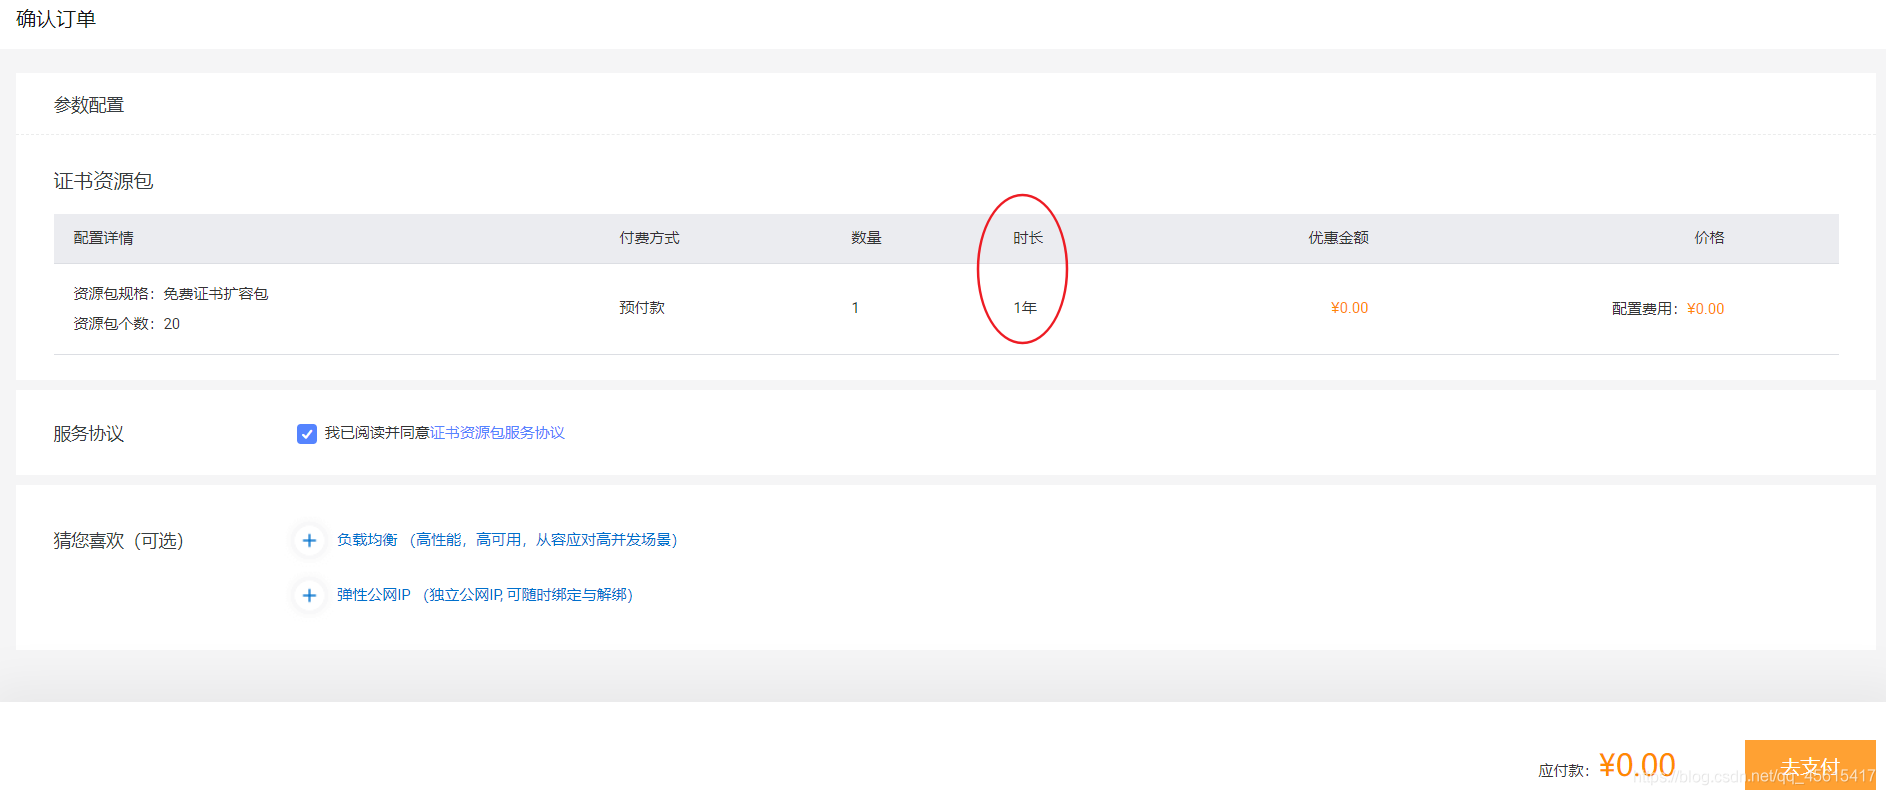
Task: Select the ¥0.00 discount amount
Action: (x=1349, y=308)
